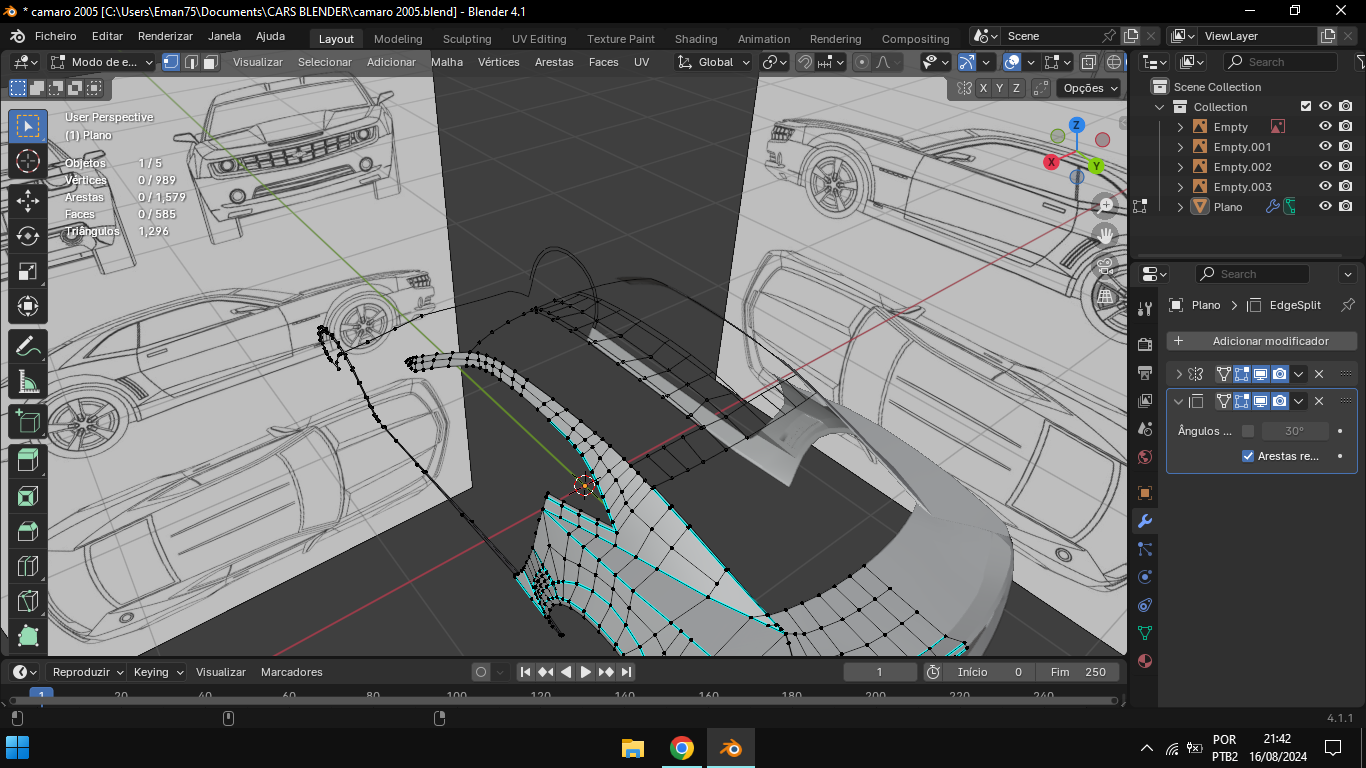
Task: Enable the edge angle checkbox
Action: (1248, 431)
